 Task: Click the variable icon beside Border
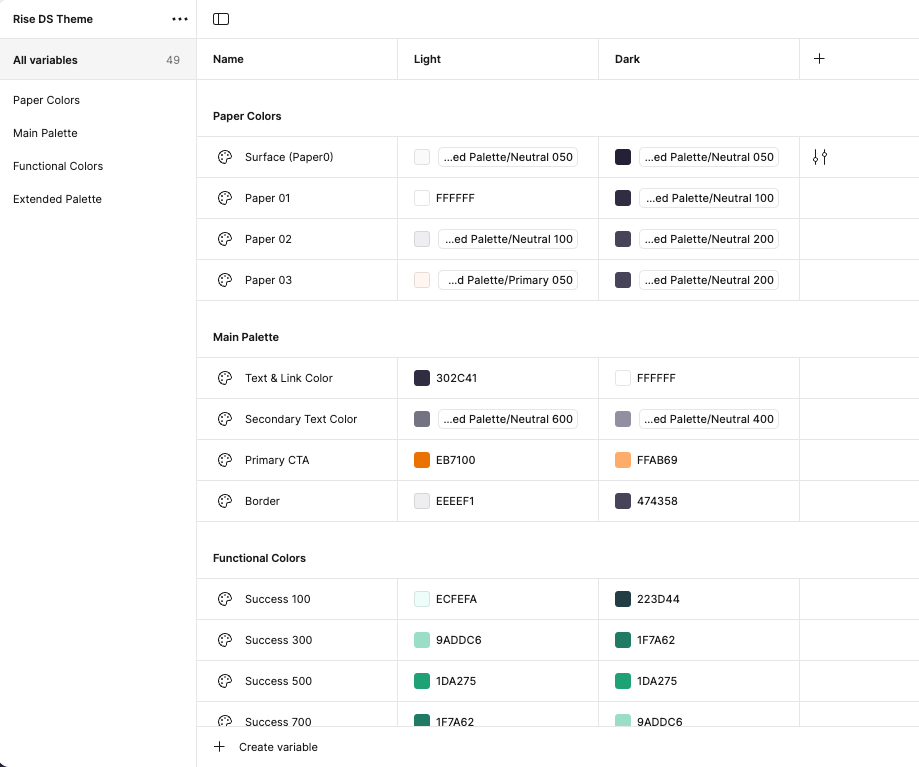(x=224, y=501)
